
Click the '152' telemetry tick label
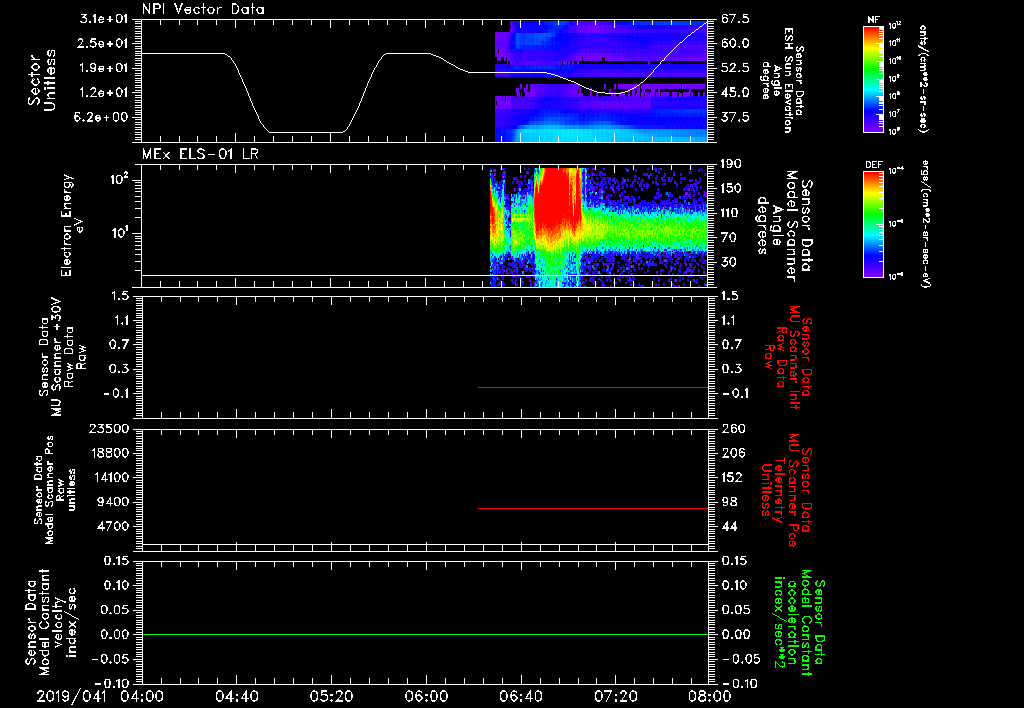(x=732, y=477)
